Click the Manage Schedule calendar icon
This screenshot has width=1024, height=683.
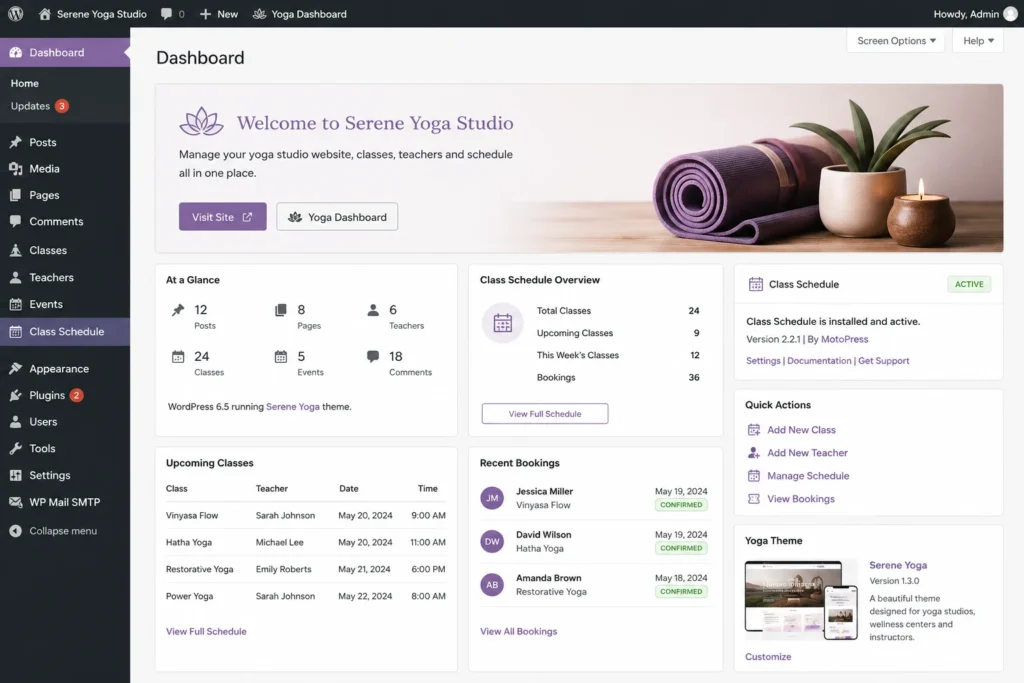(x=754, y=475)
